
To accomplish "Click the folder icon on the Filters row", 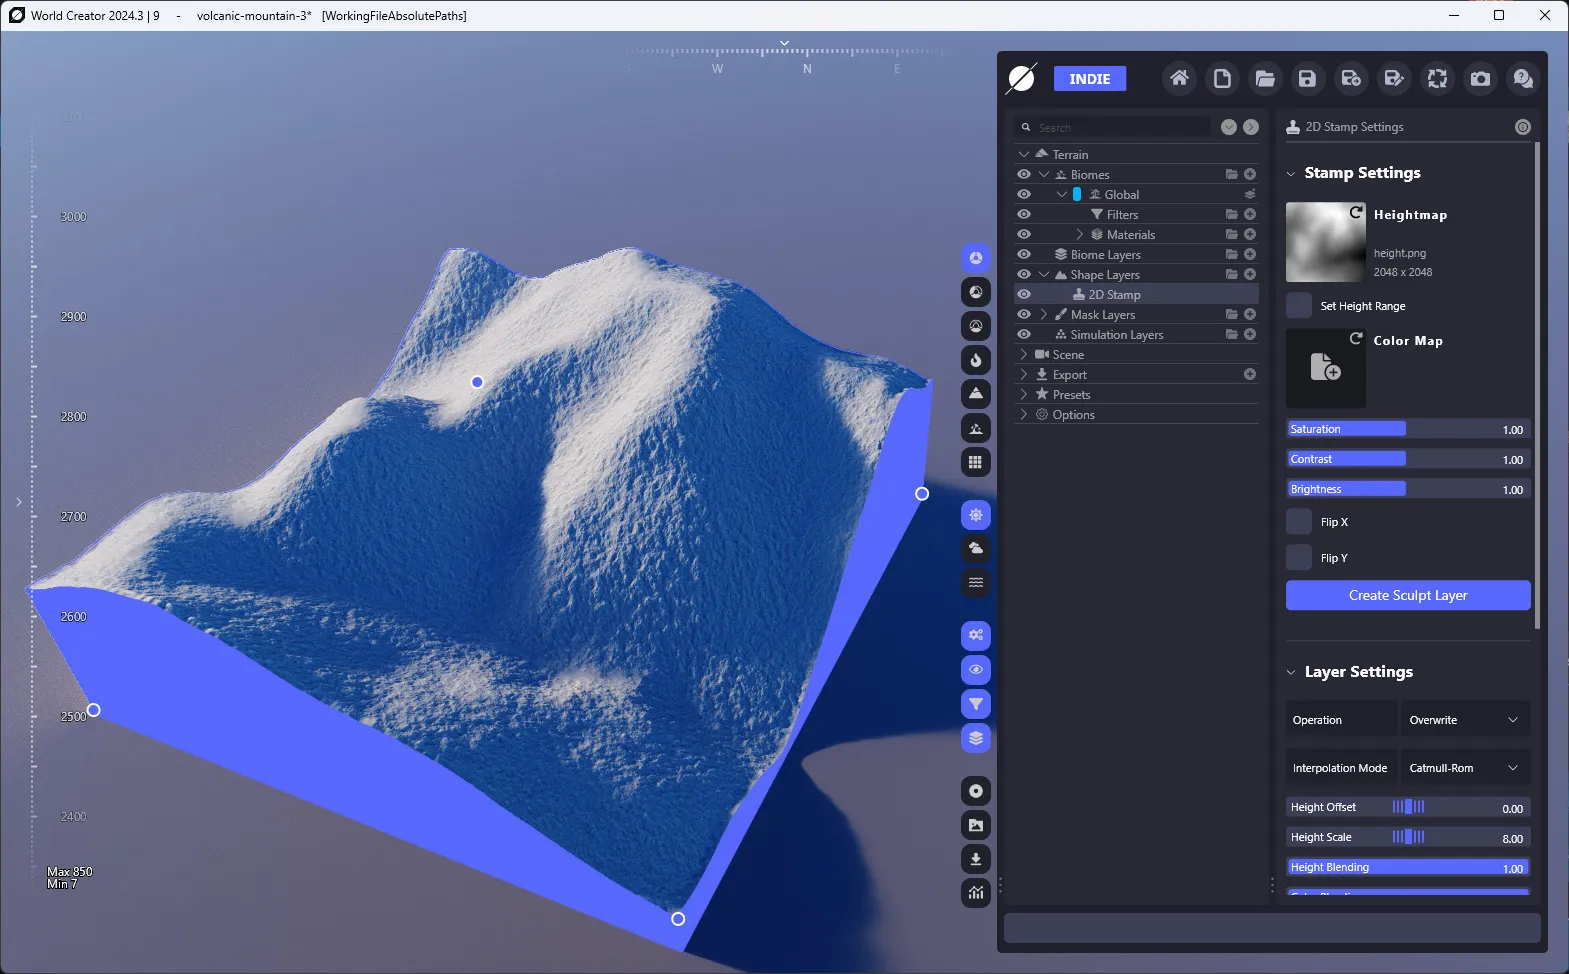I will [1232, 214].
